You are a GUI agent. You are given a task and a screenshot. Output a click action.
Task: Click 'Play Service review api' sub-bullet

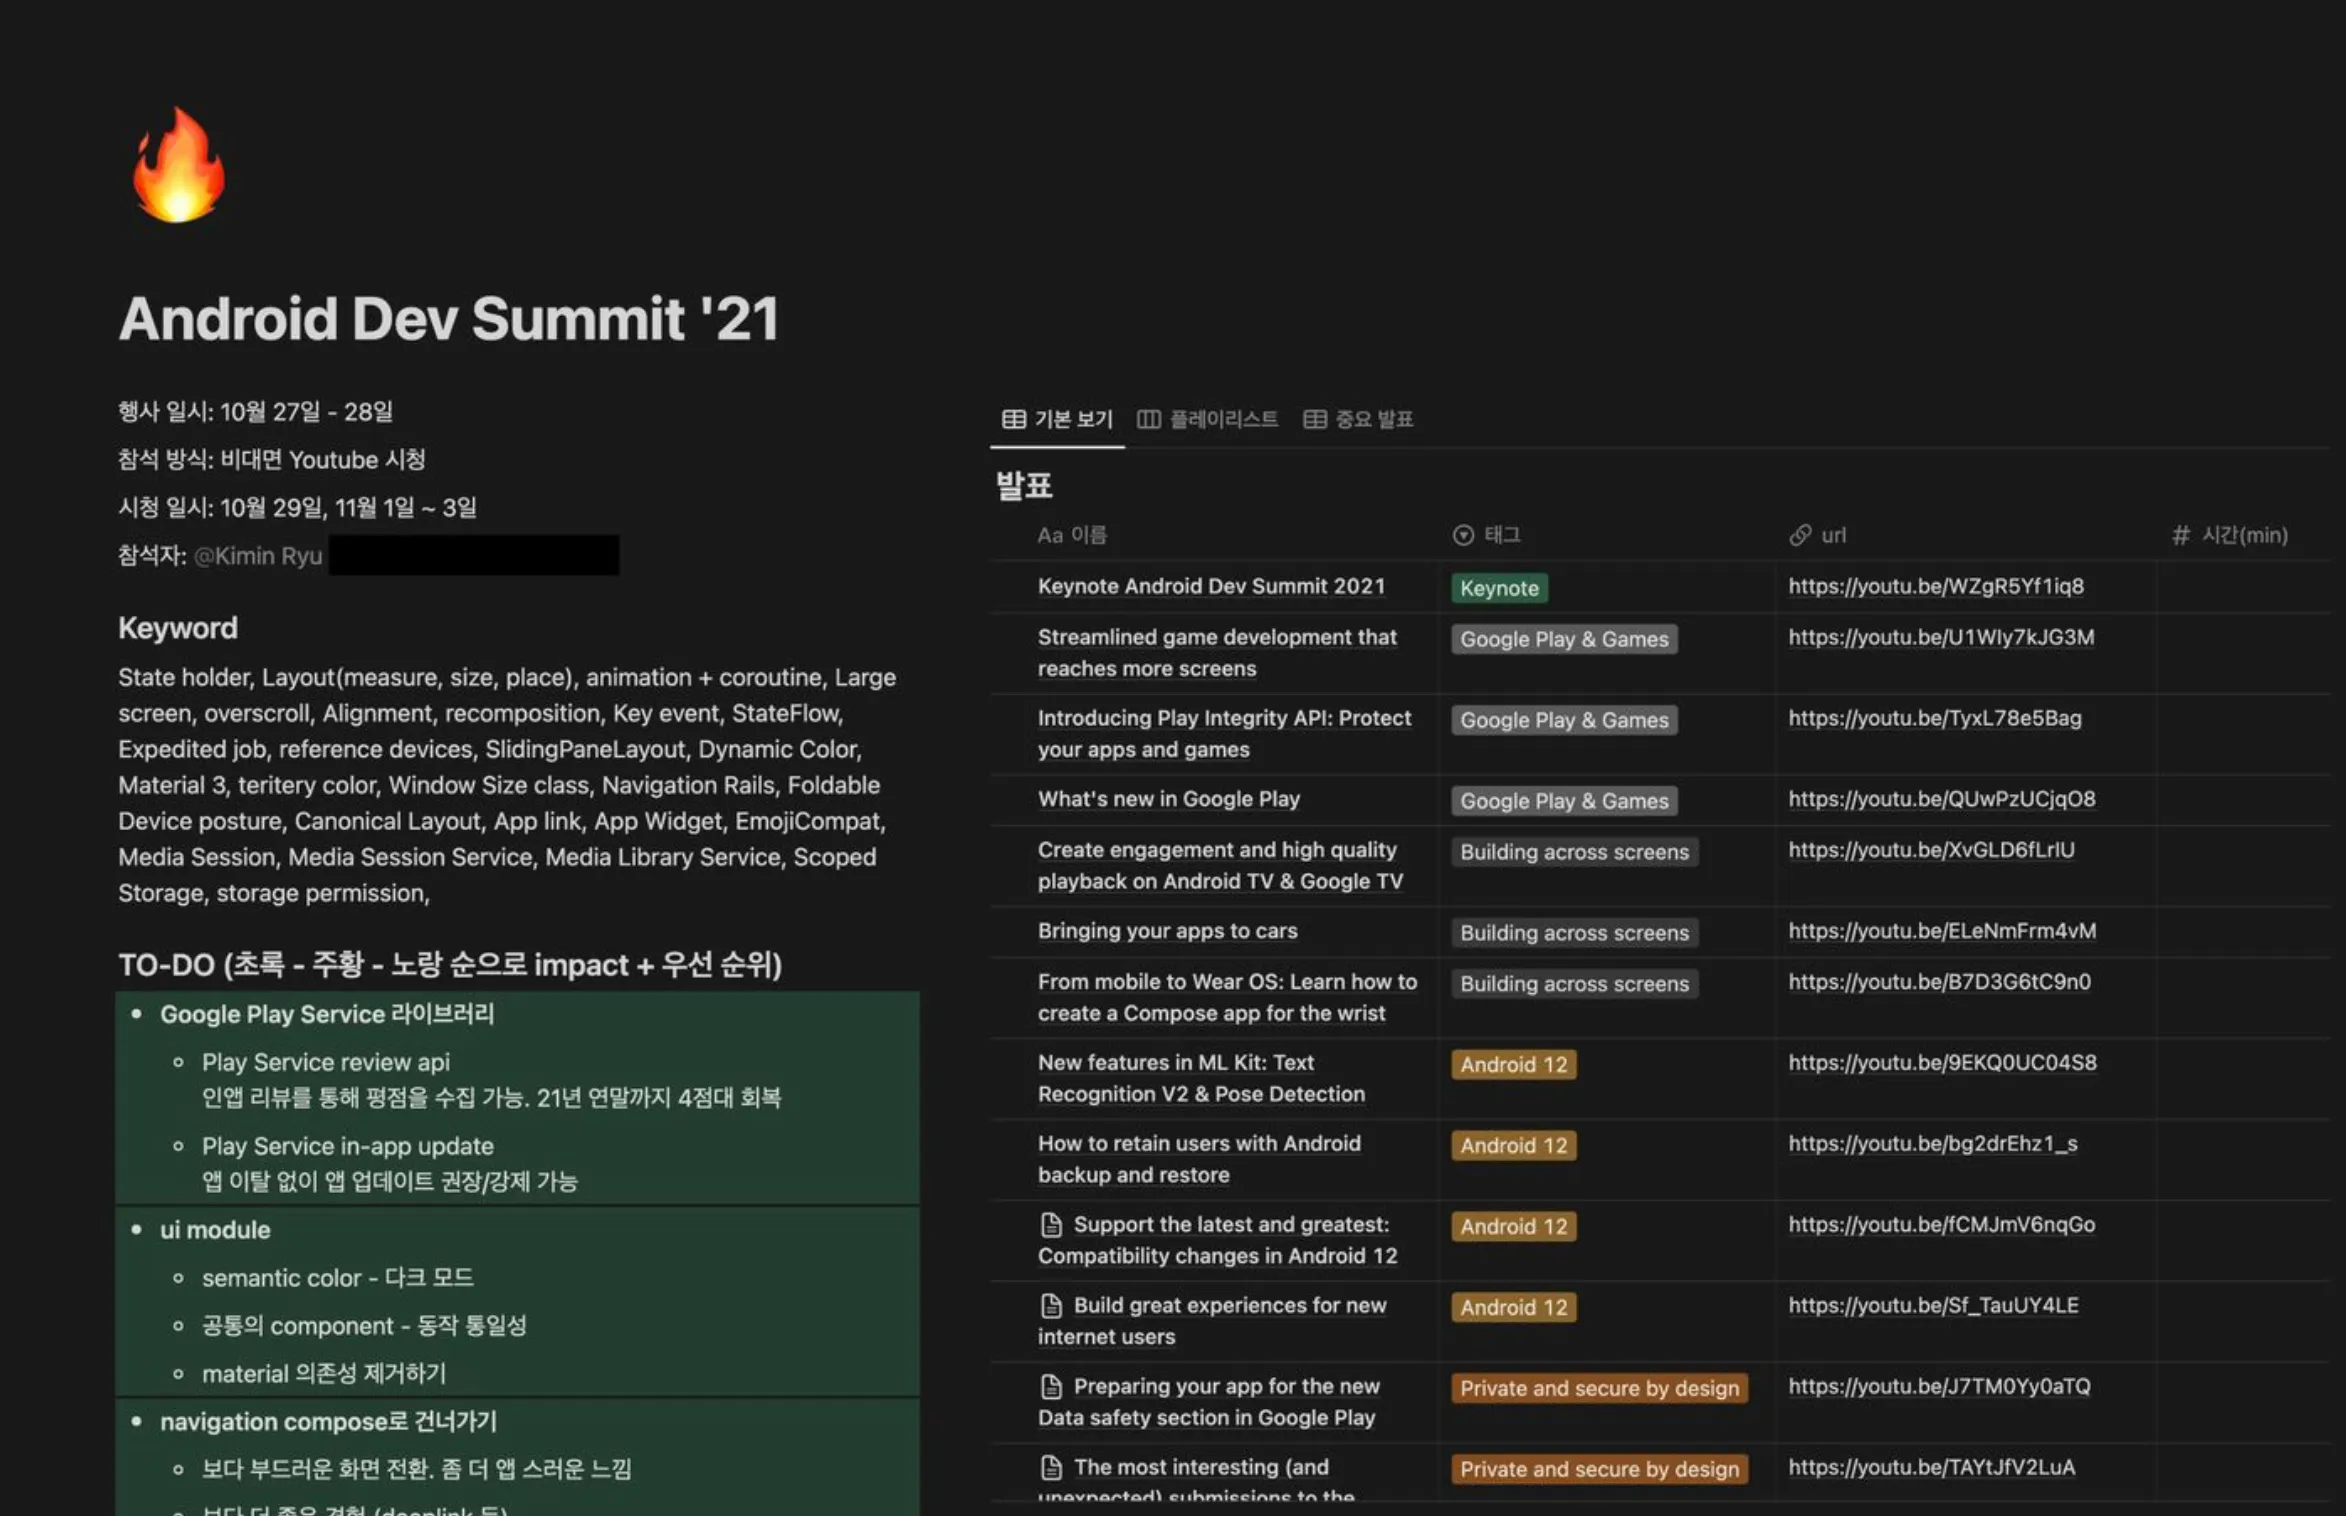point(325,1063)
